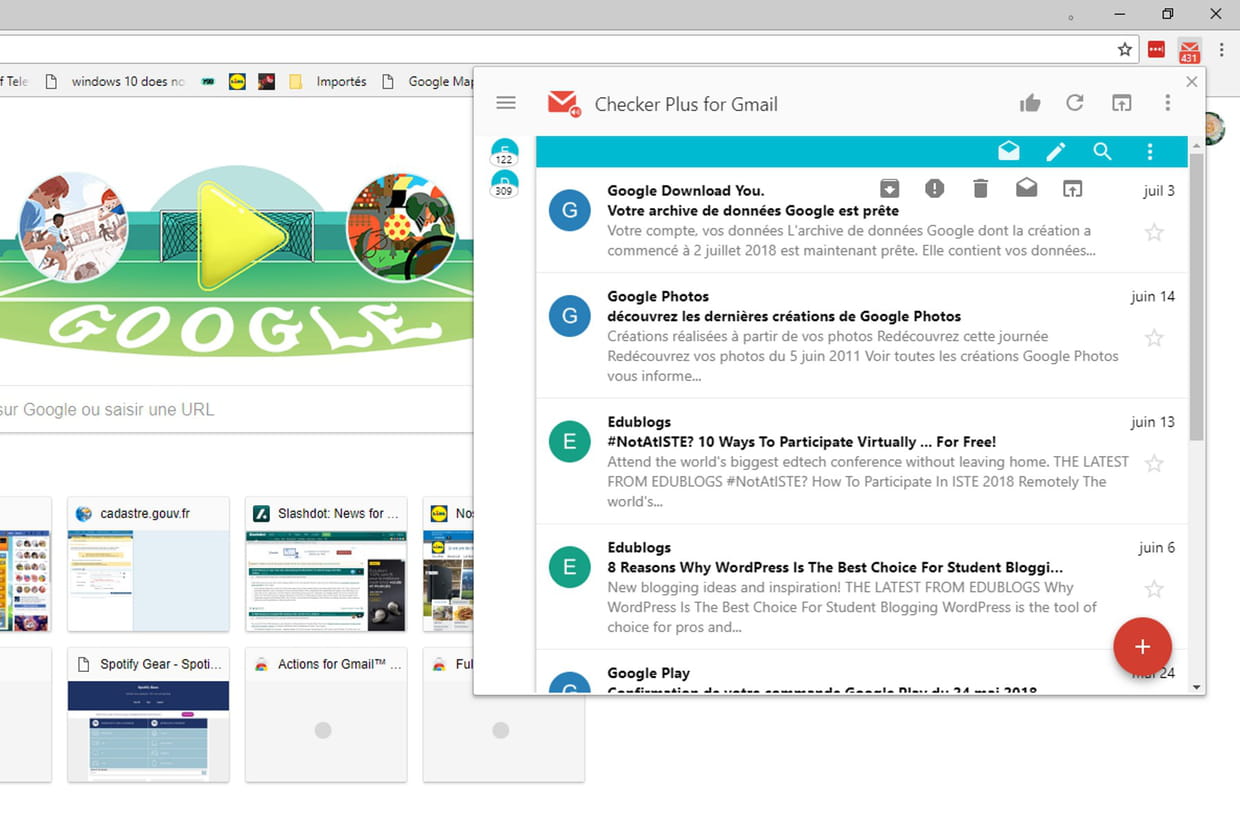This screenshot has width=1240, height=827.
Task: Star the #NotAtISTE Edublogs email
Action: [1154, 463]
